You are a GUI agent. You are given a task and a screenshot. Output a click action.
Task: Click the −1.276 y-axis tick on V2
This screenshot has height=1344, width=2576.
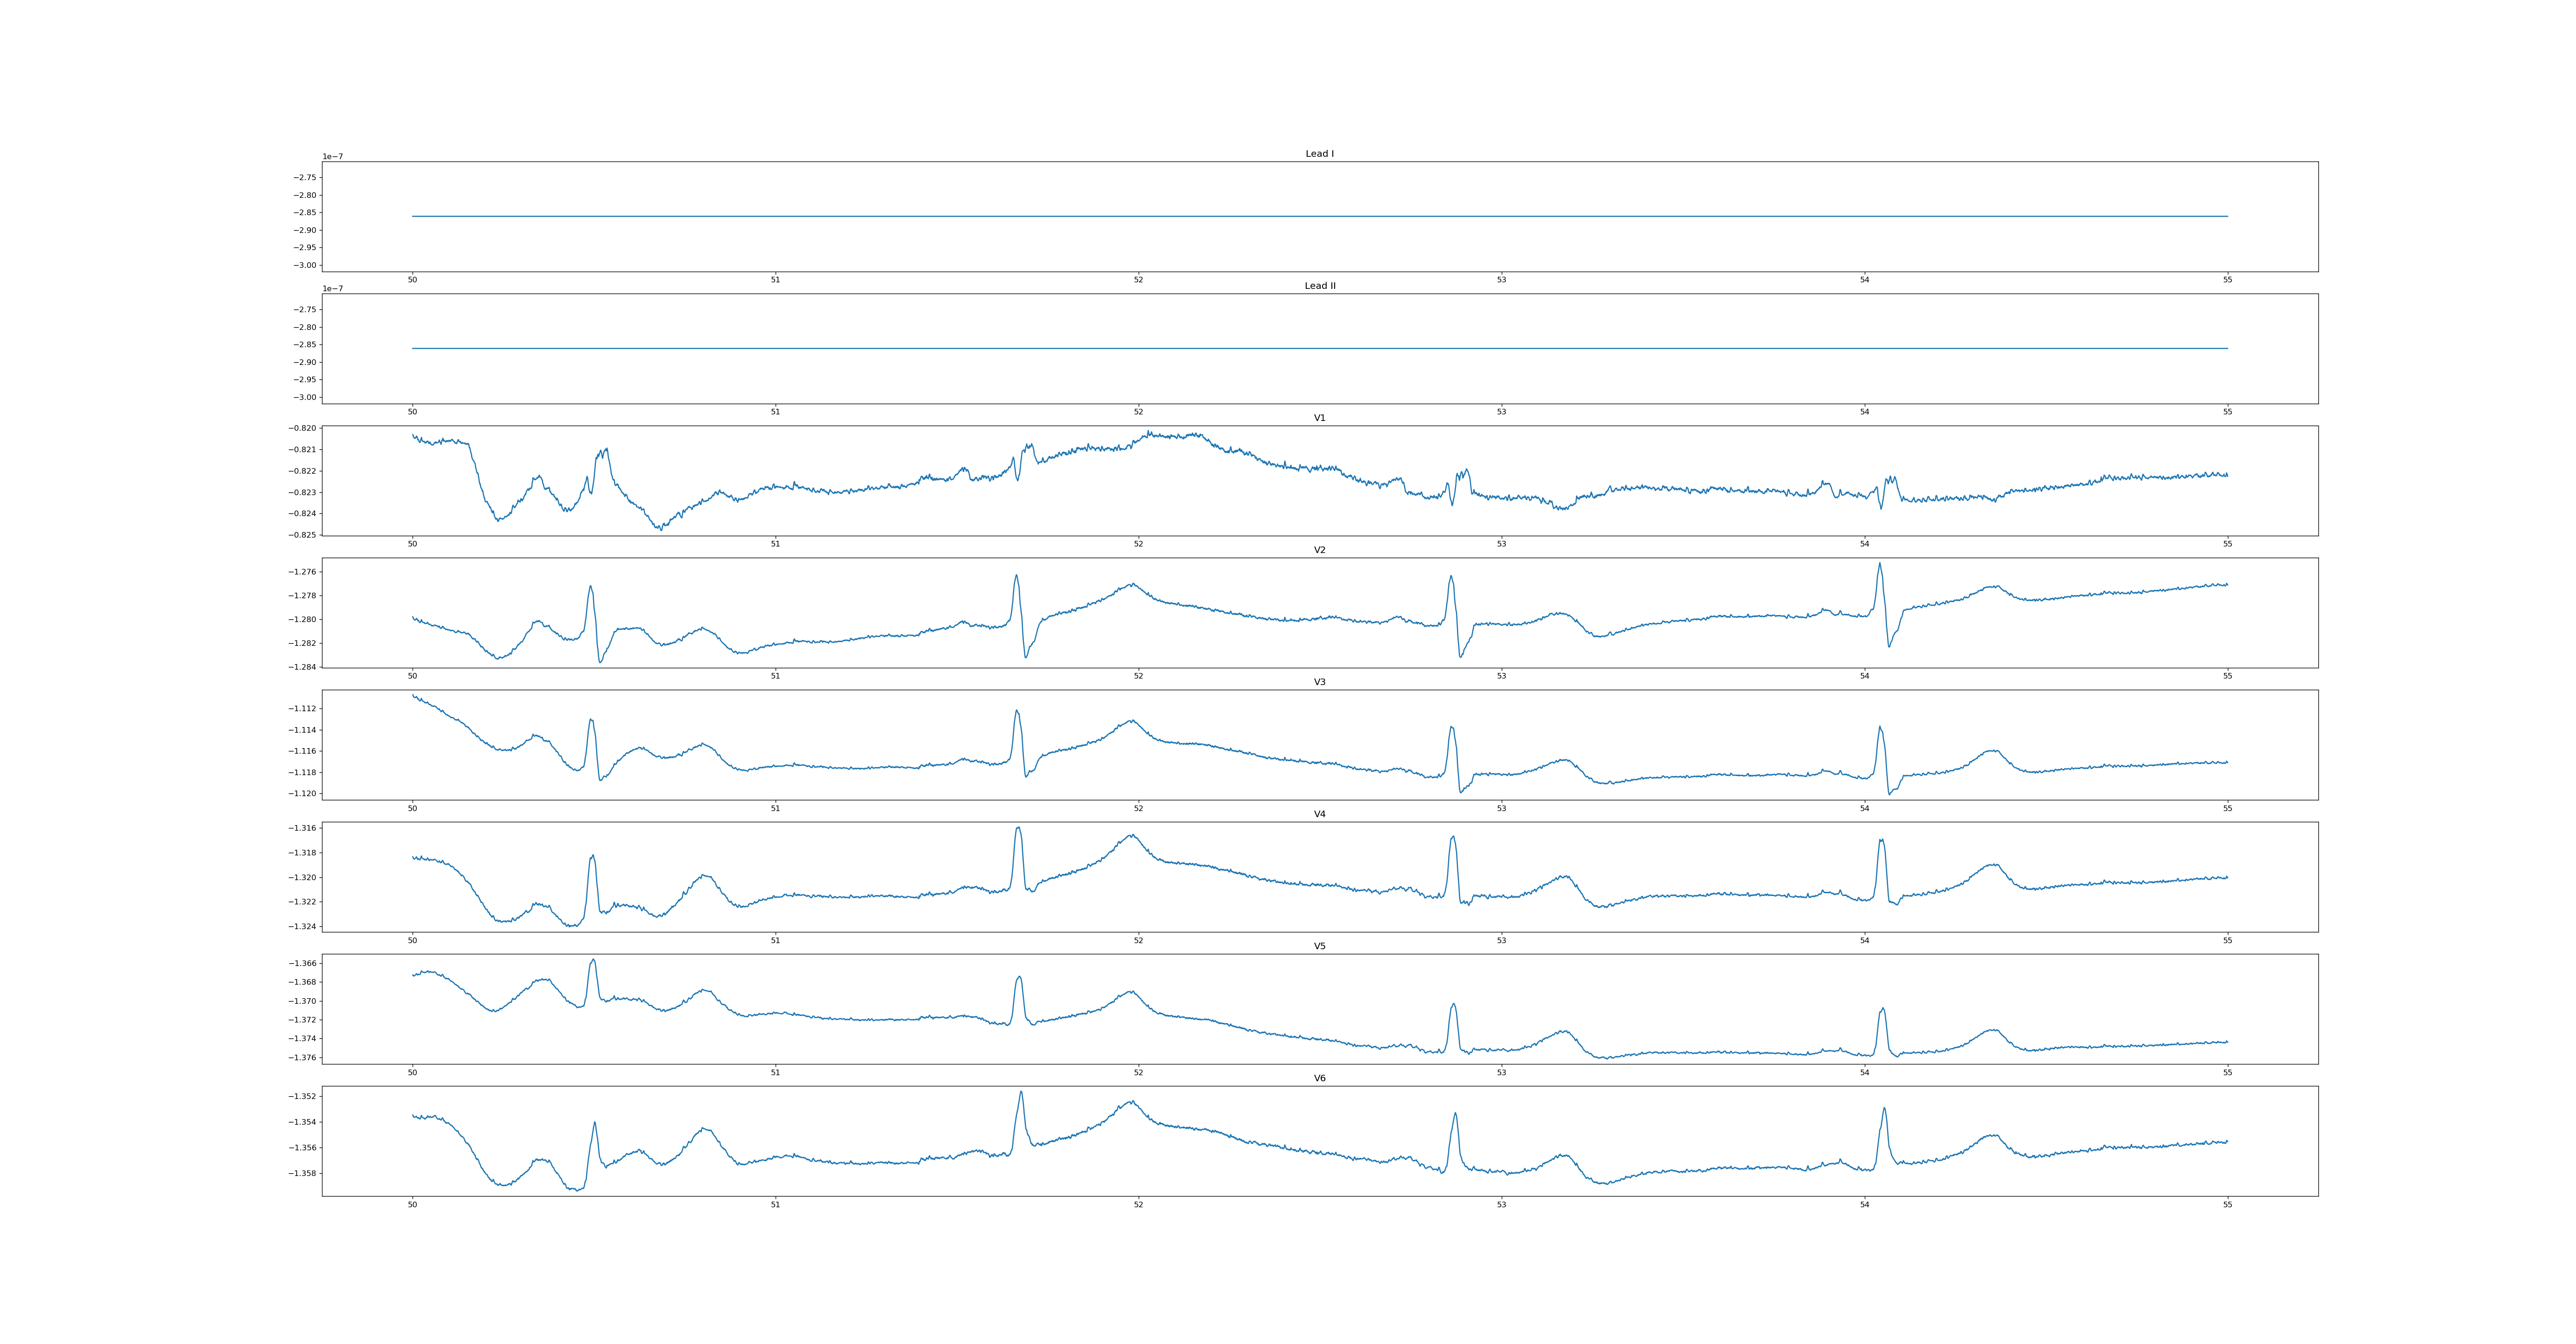pos(302,572)
